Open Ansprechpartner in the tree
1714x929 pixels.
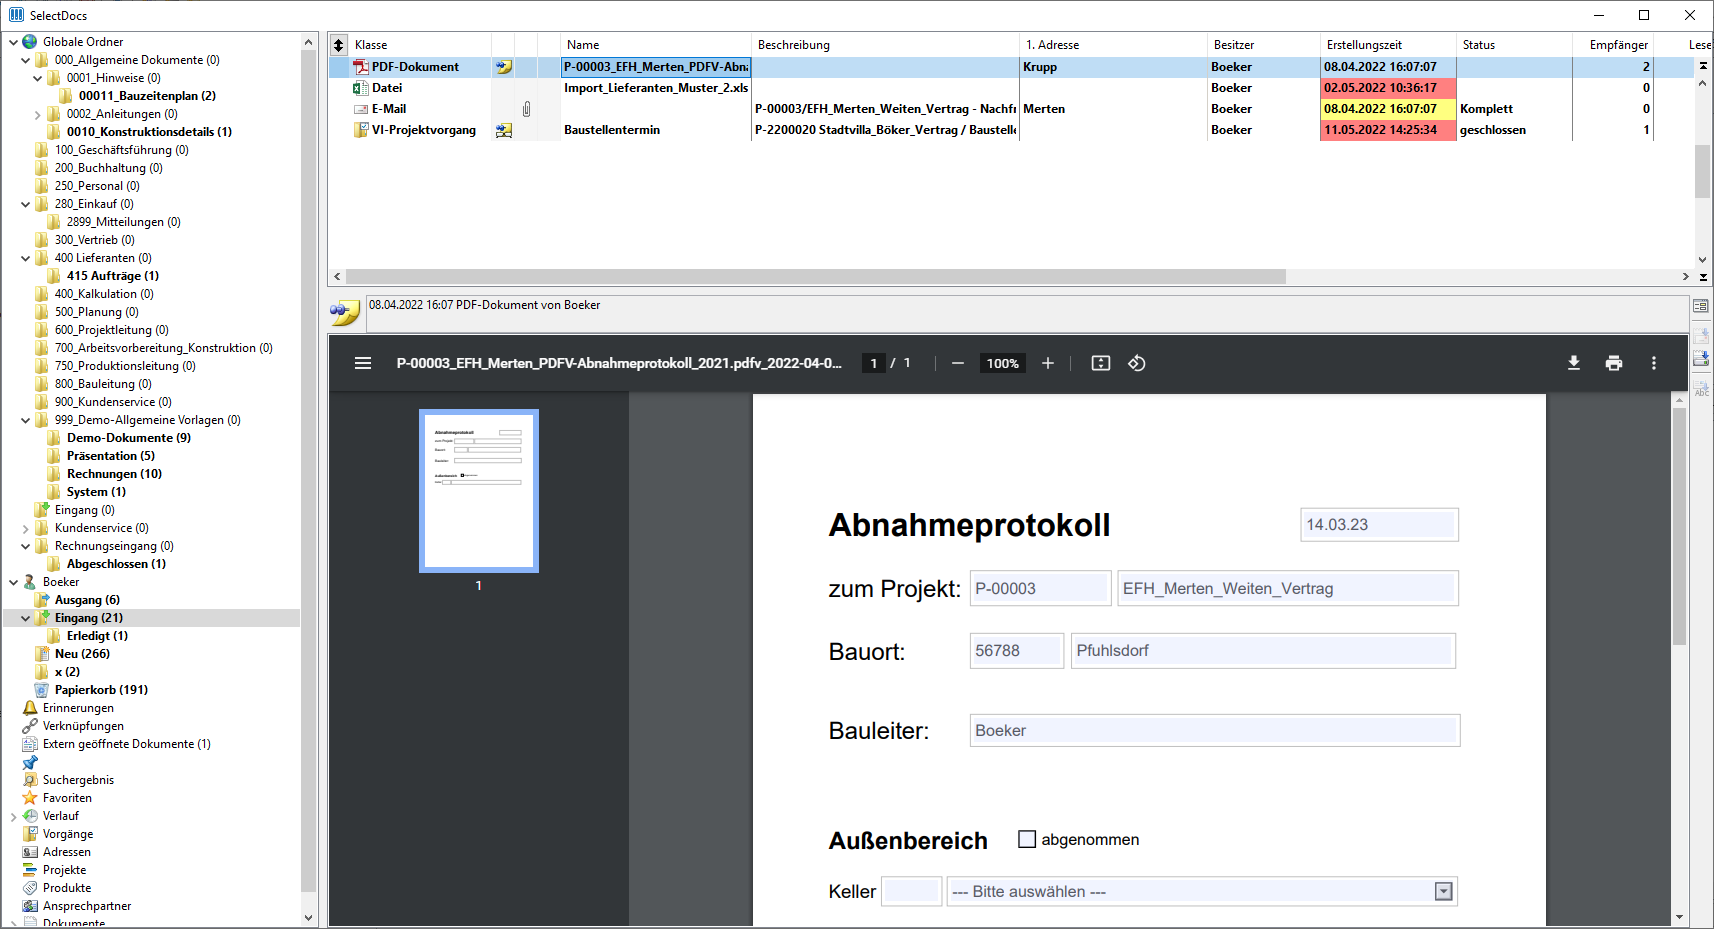point(87,906)
